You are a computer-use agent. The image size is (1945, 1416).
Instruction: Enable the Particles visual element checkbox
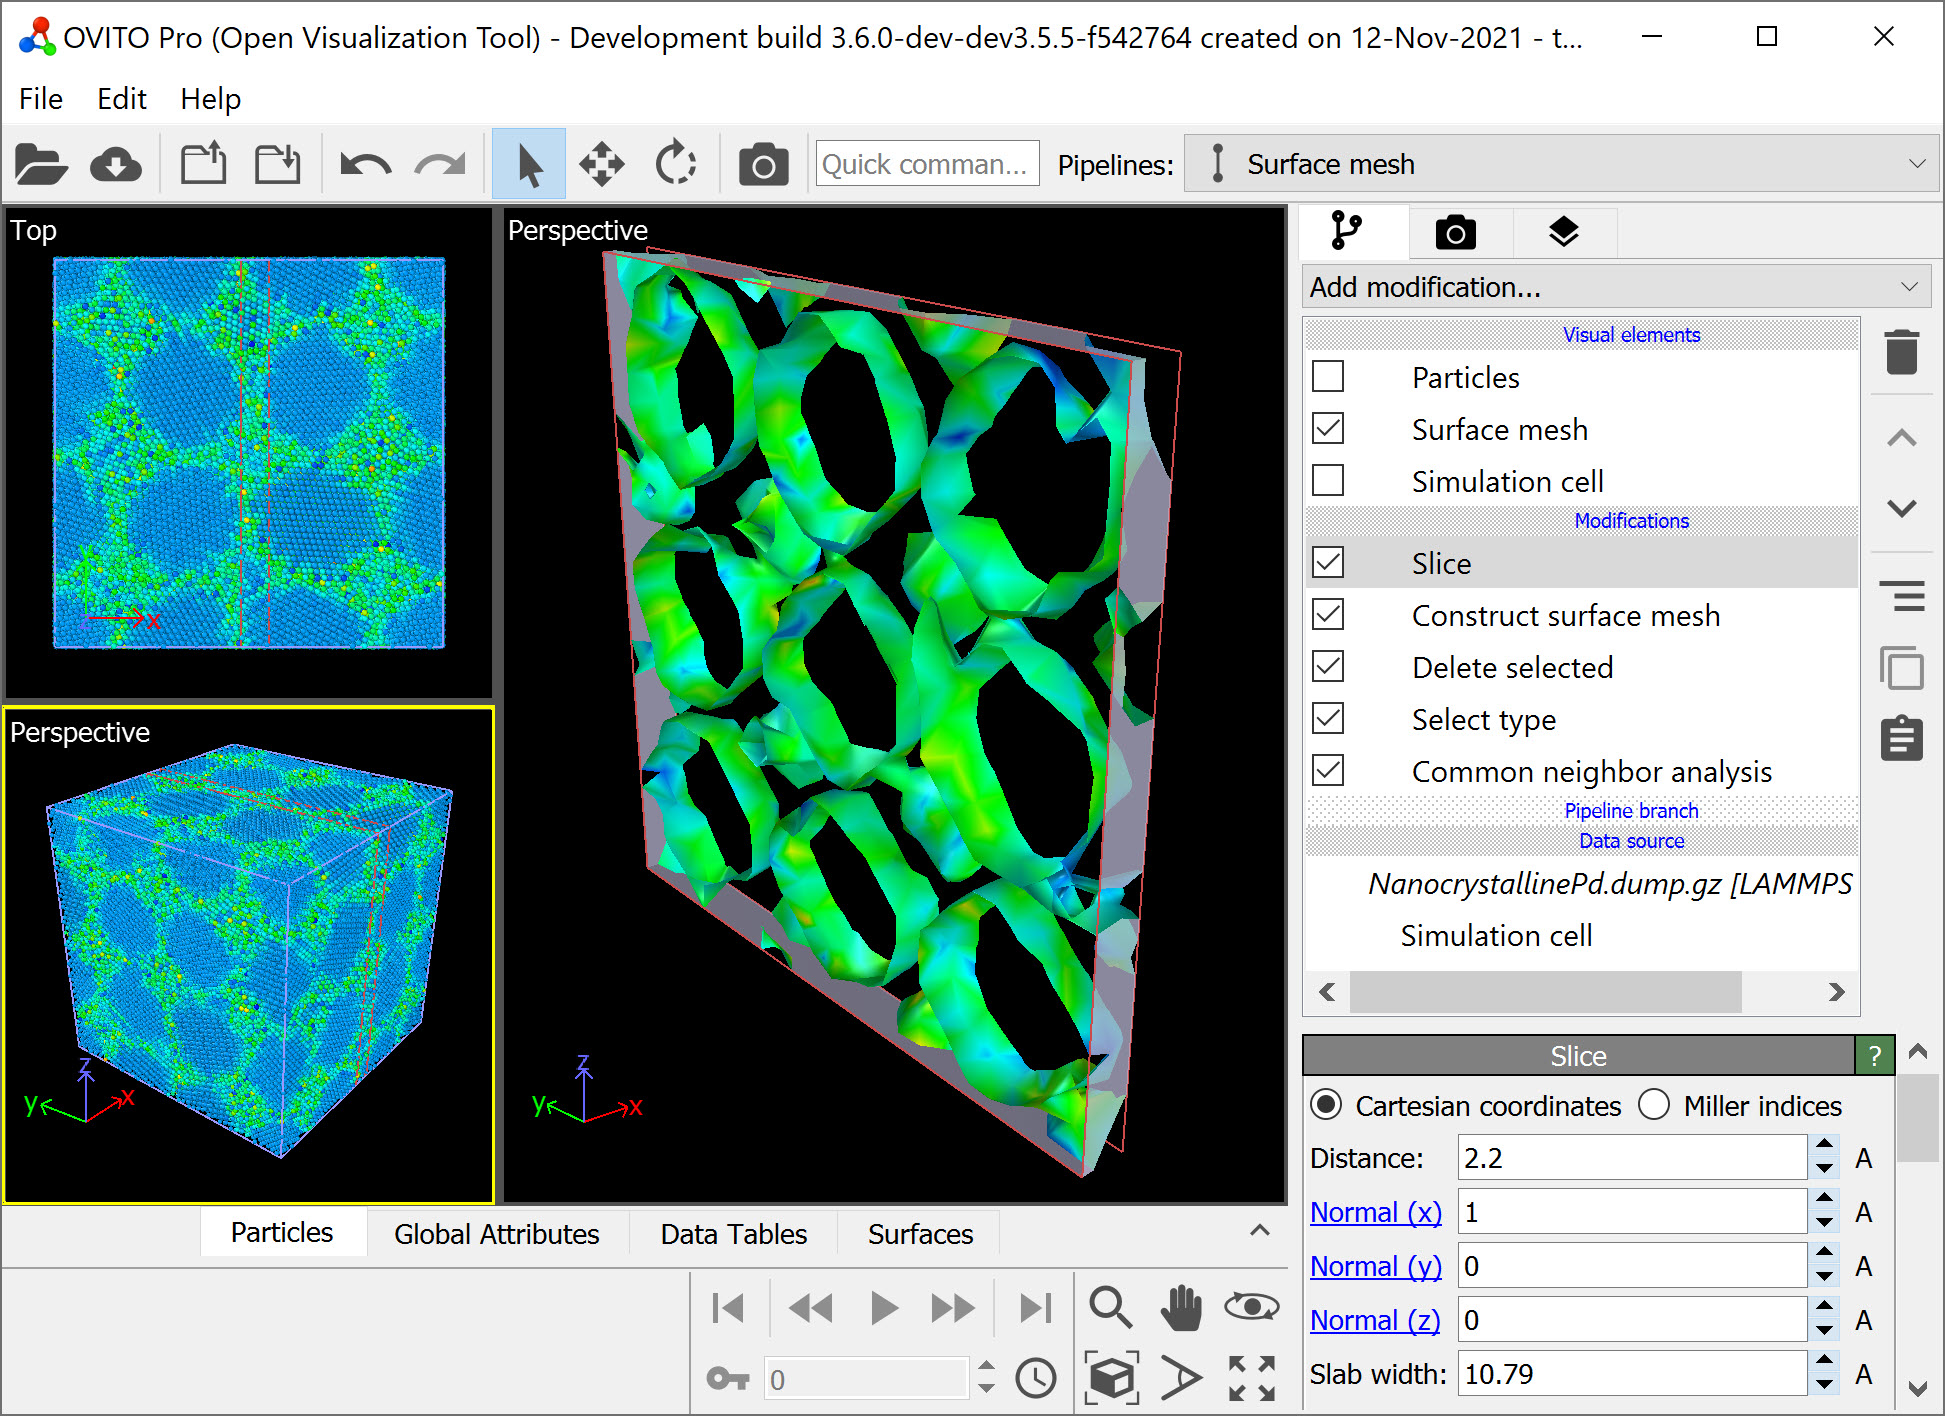[1328, 377]
